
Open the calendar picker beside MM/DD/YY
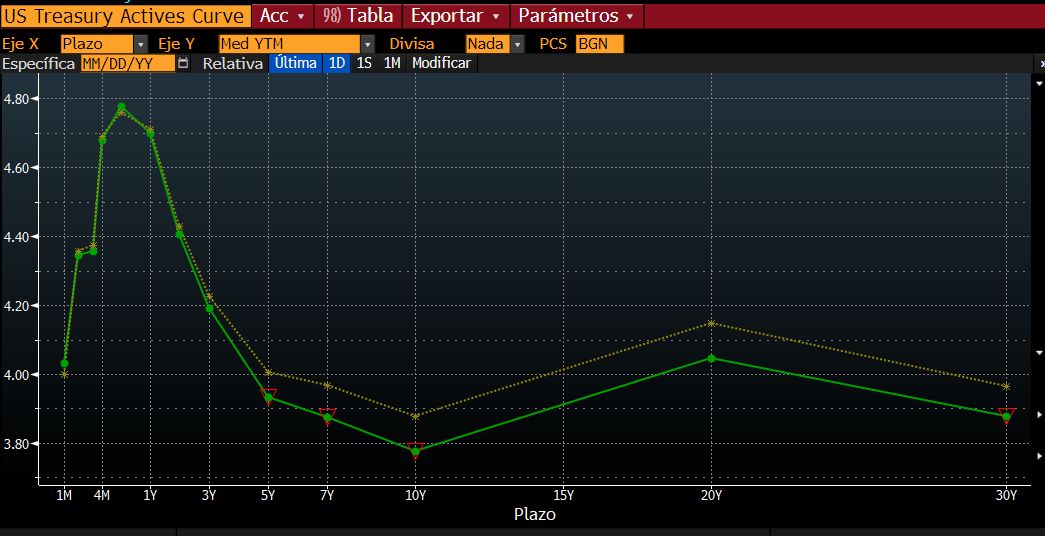(183, 63)
